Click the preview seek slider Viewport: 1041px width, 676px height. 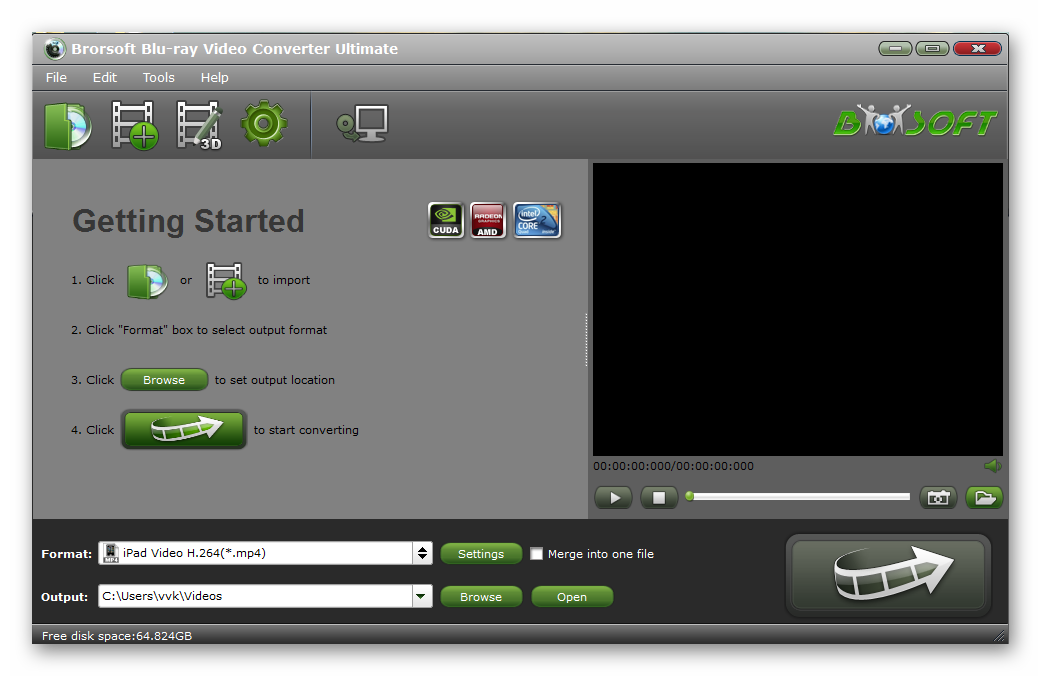[798, 497]
